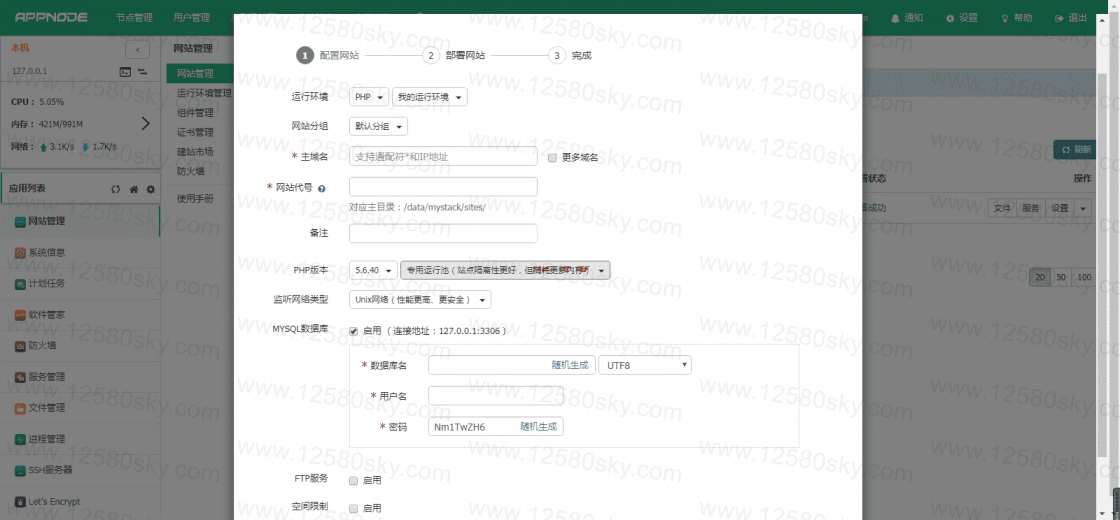Open the terminal icon next to 127.0.0.1
The image size is (1120, 520).
pyautogui.click(x=125, y=71)
